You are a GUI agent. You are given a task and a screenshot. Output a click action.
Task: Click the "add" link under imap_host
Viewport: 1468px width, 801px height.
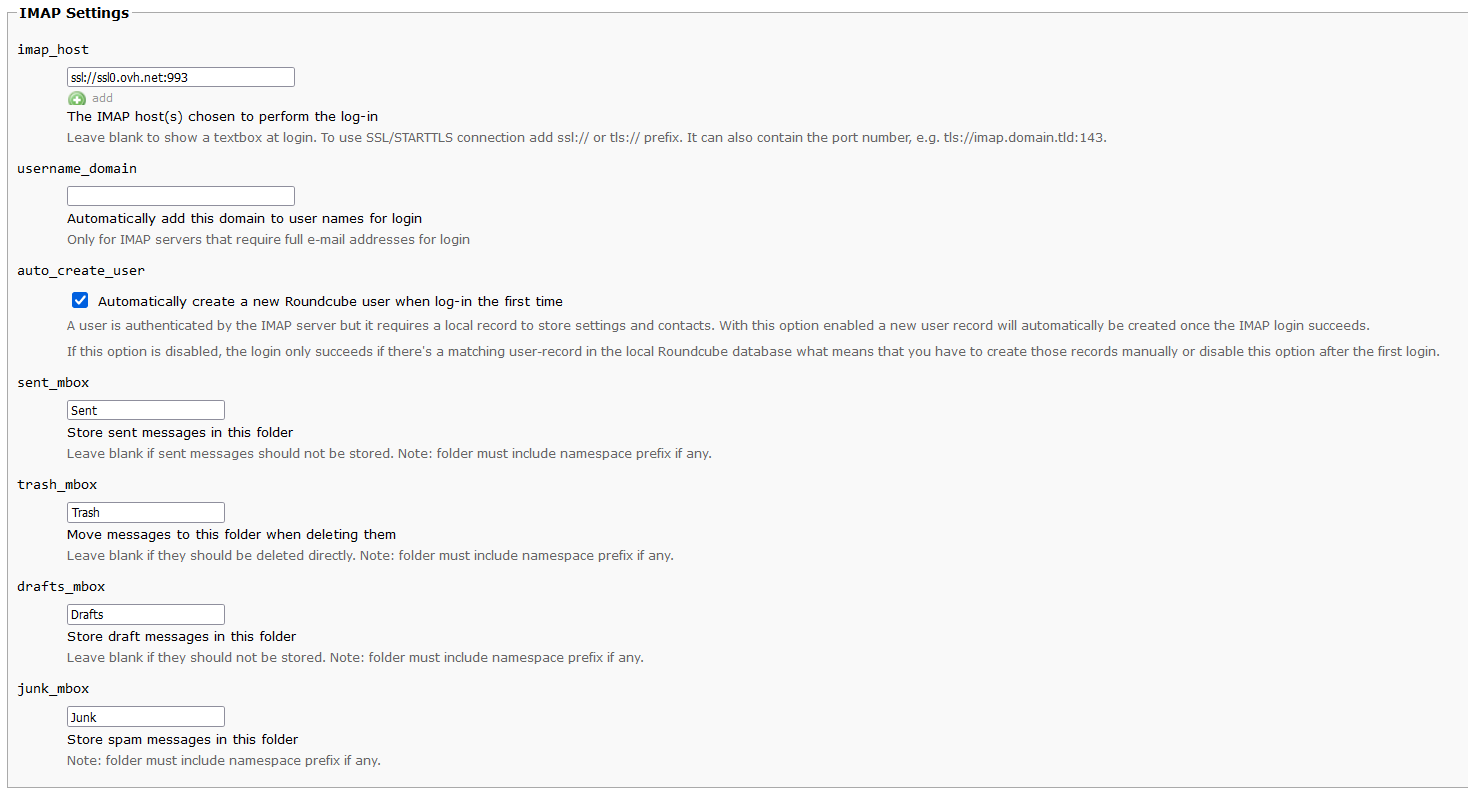(102, 98)
